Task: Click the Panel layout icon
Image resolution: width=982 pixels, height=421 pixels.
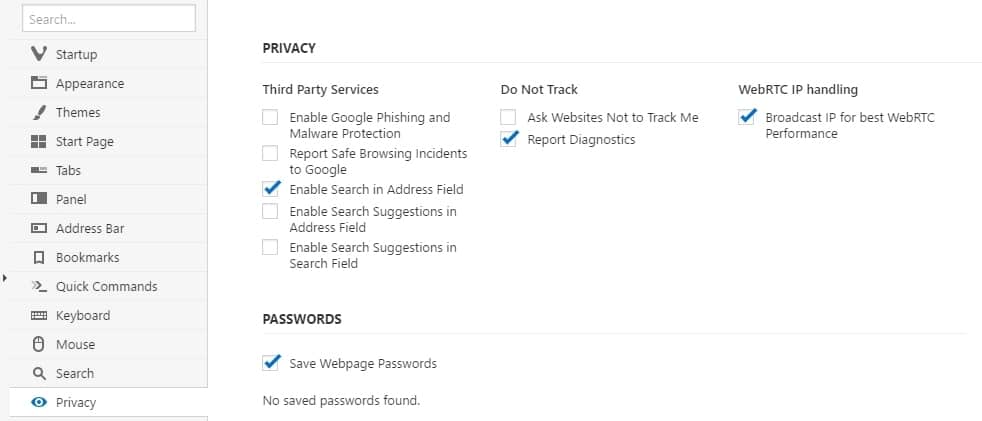Action: coord(39,199)
